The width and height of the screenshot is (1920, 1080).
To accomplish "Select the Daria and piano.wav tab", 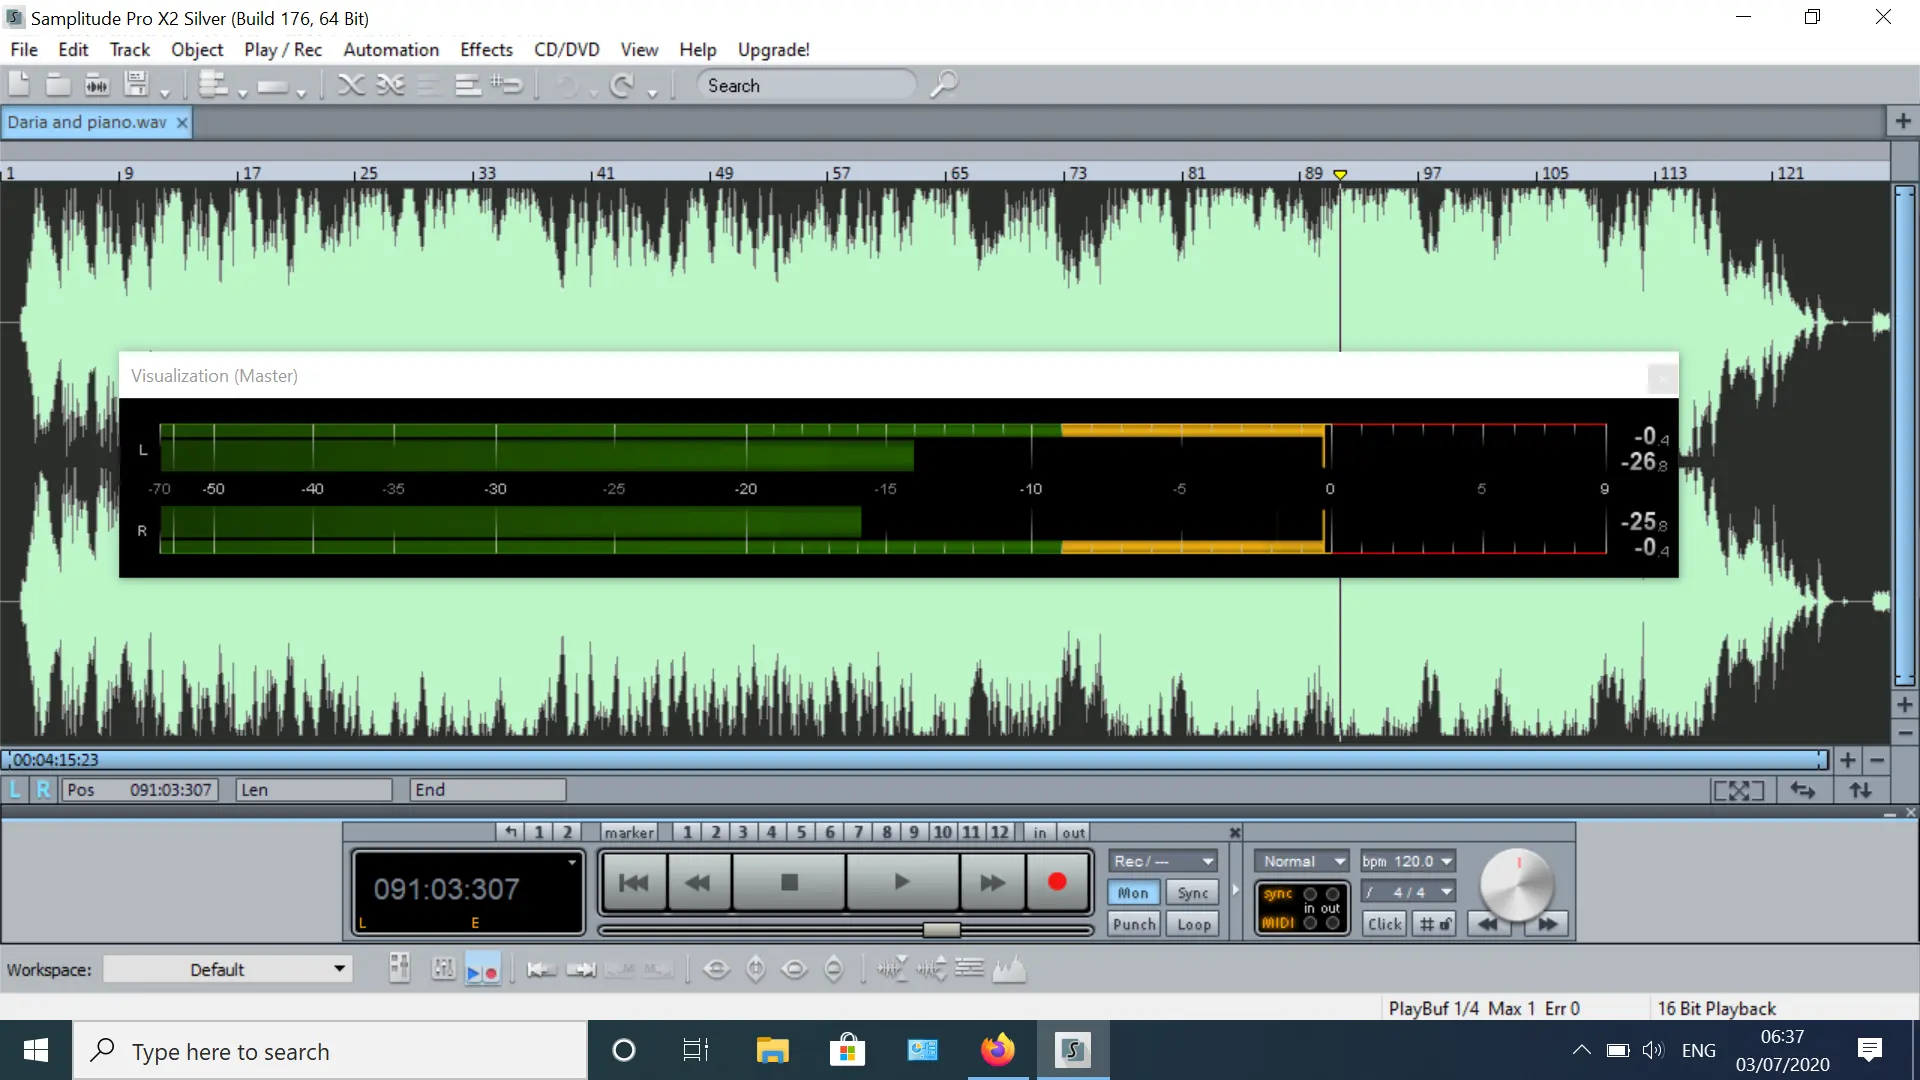I will click(87, 122).
